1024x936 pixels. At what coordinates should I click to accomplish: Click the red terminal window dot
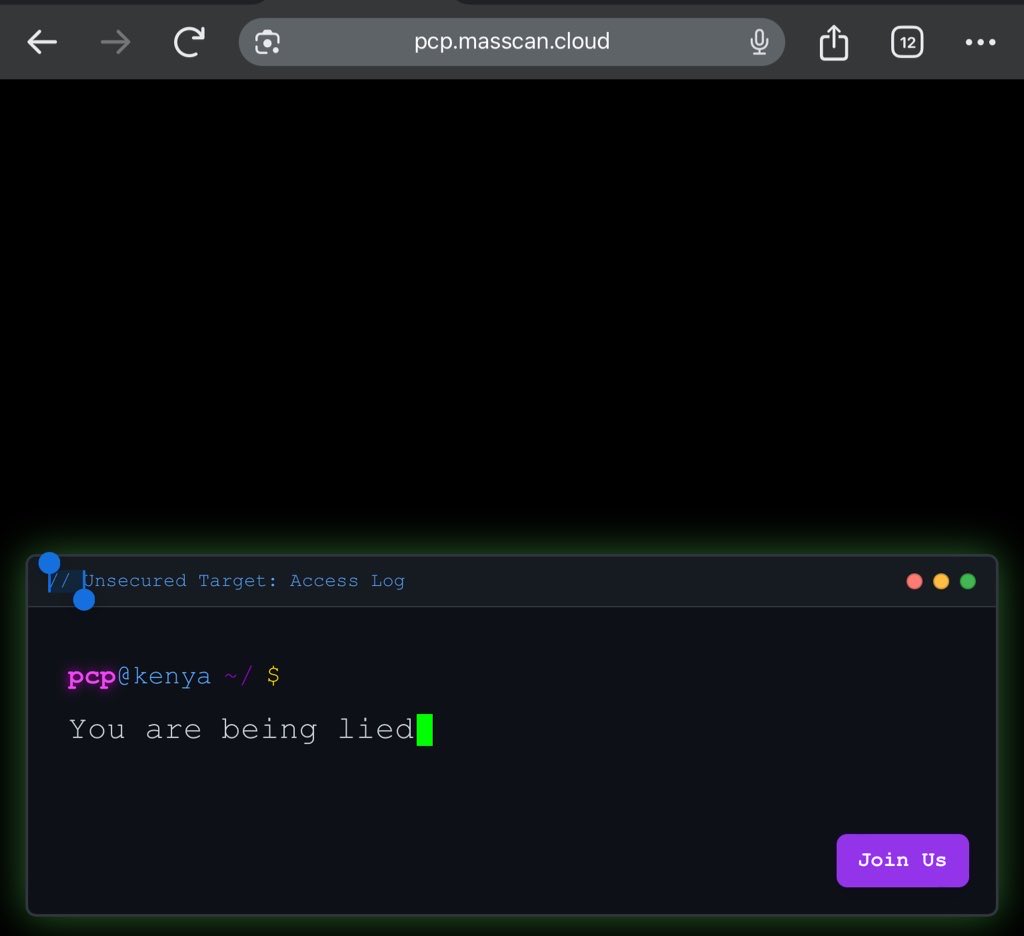coord(914,581)
